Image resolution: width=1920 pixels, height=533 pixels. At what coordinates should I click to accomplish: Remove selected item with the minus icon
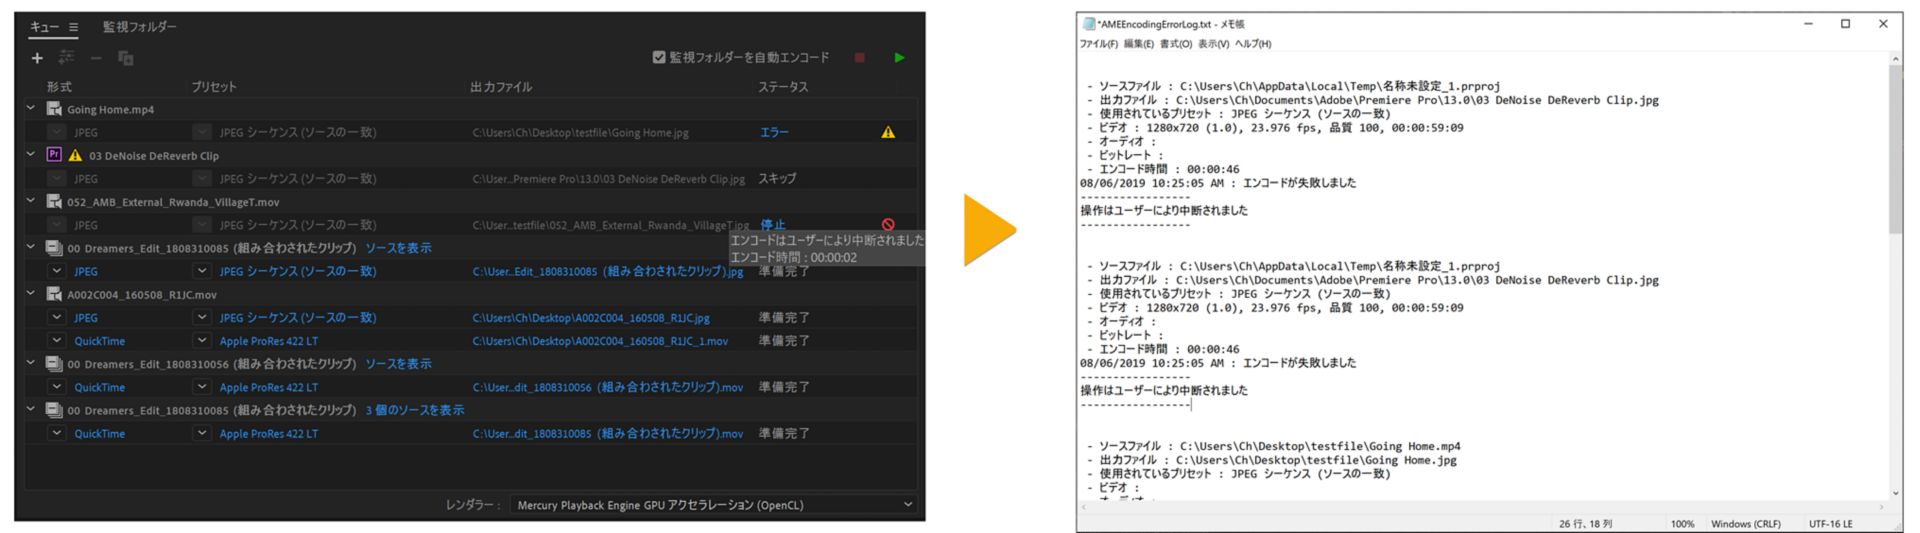click(x=96, y=58)
